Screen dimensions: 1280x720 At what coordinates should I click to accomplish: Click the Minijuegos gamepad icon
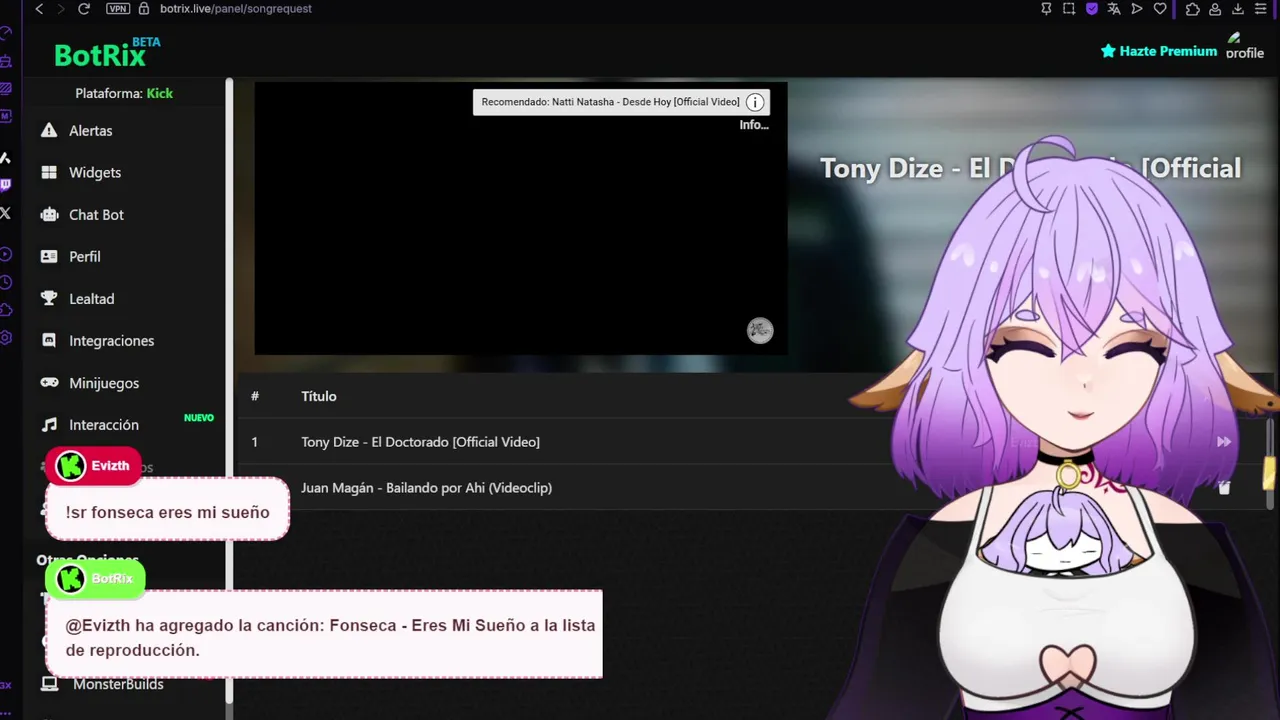point(48,382)
